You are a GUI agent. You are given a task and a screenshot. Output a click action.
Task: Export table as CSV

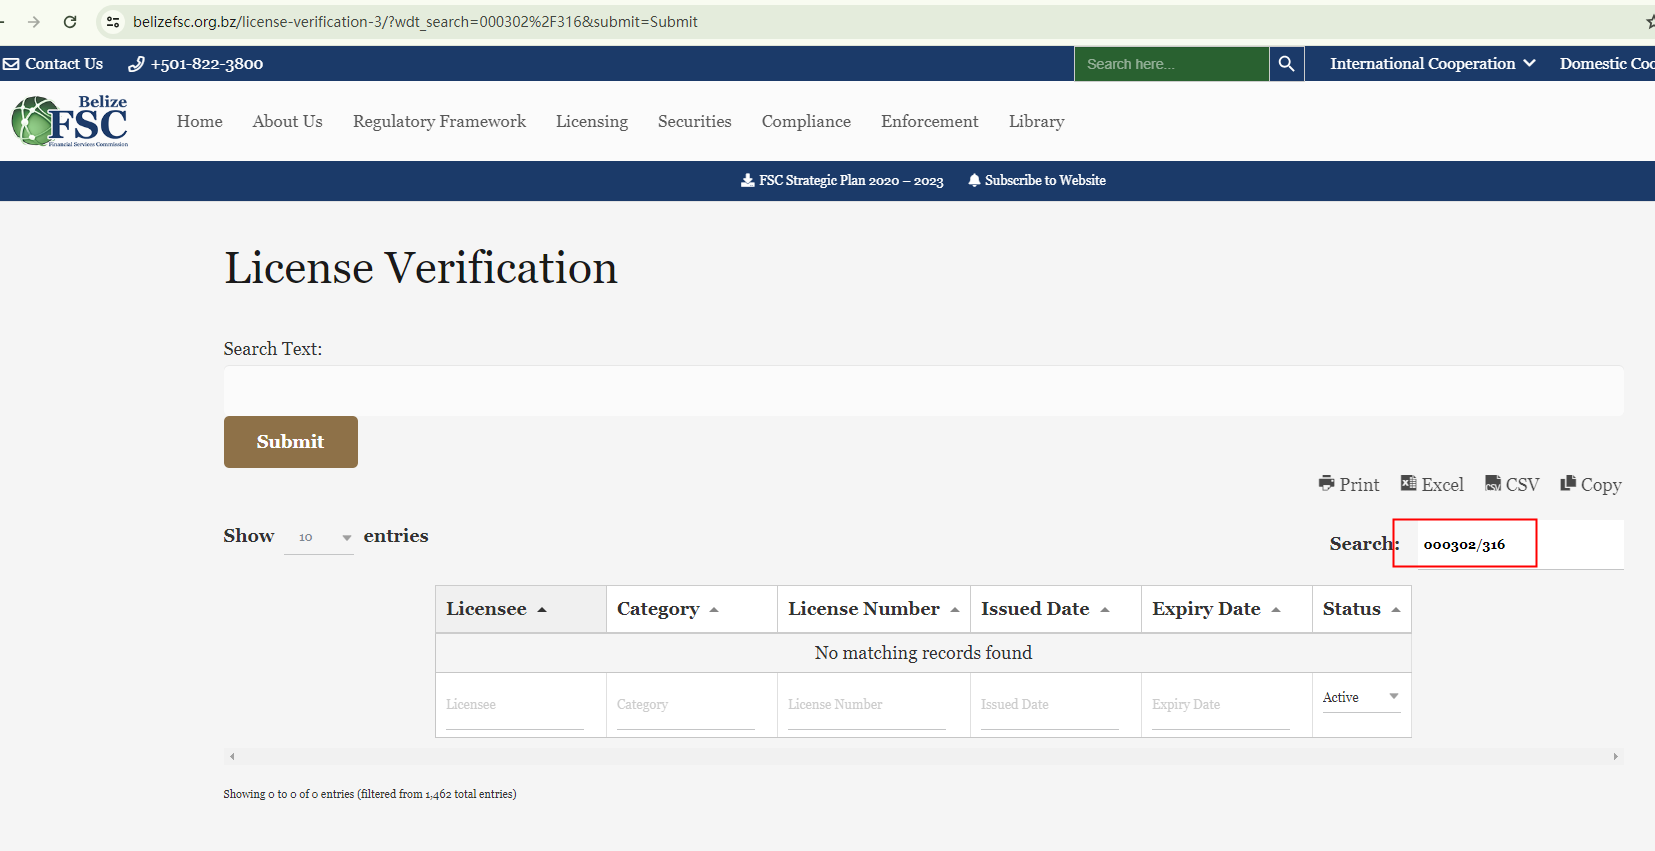[1511, 484]
